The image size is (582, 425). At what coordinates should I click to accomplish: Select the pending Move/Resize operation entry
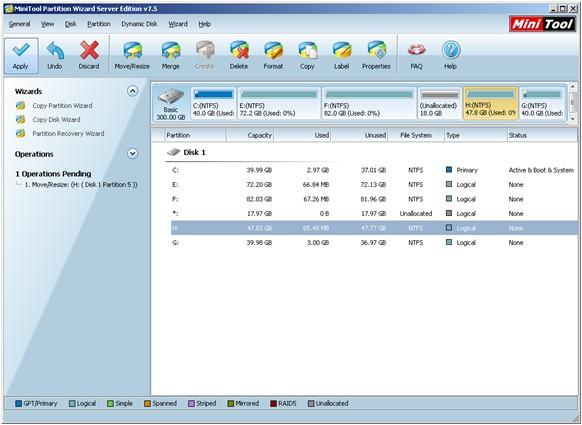[81, 184]
